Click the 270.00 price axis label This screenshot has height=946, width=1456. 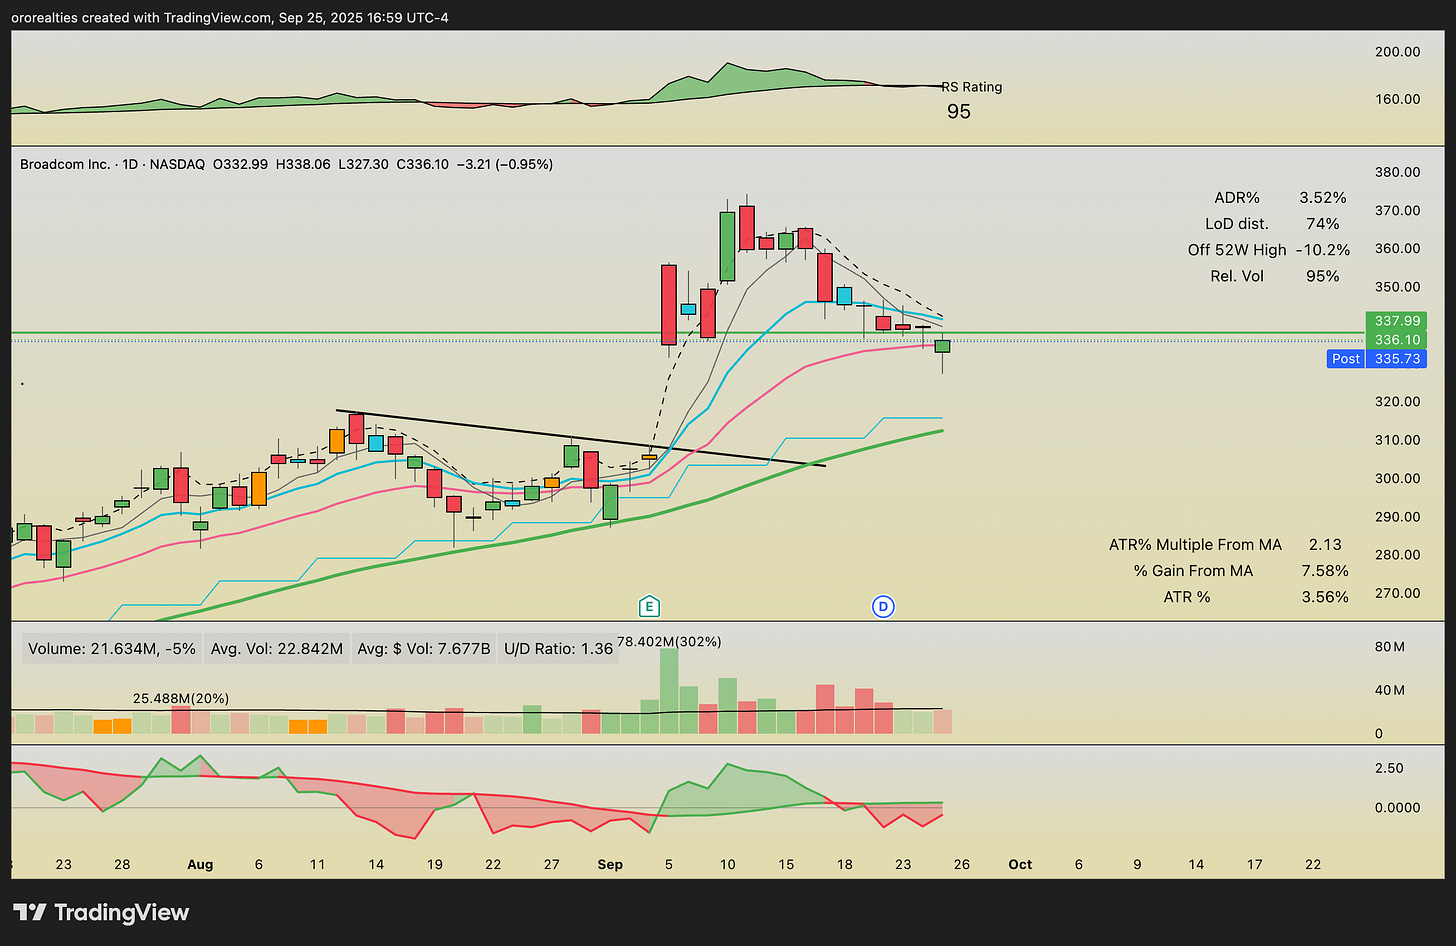[1397, 593]
